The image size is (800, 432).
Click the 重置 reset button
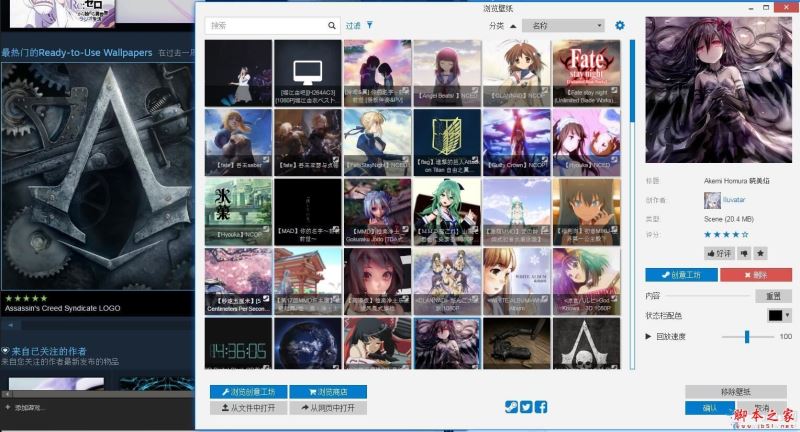coord(773,296)
